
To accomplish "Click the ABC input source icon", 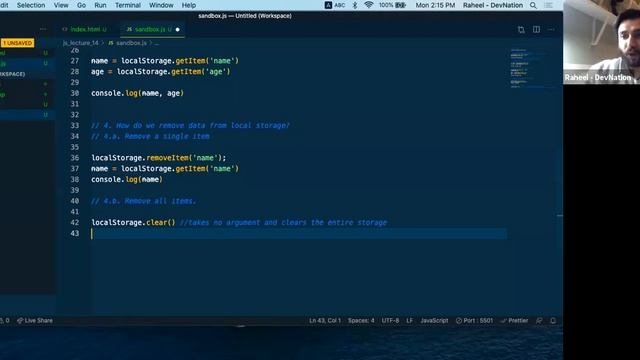I will [335, 5].
